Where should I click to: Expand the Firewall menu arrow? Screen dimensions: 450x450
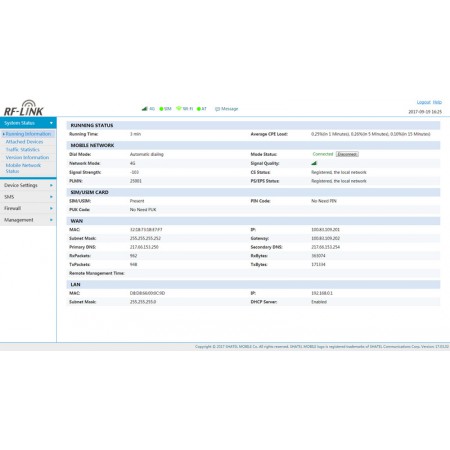click(x=51, y=208)
